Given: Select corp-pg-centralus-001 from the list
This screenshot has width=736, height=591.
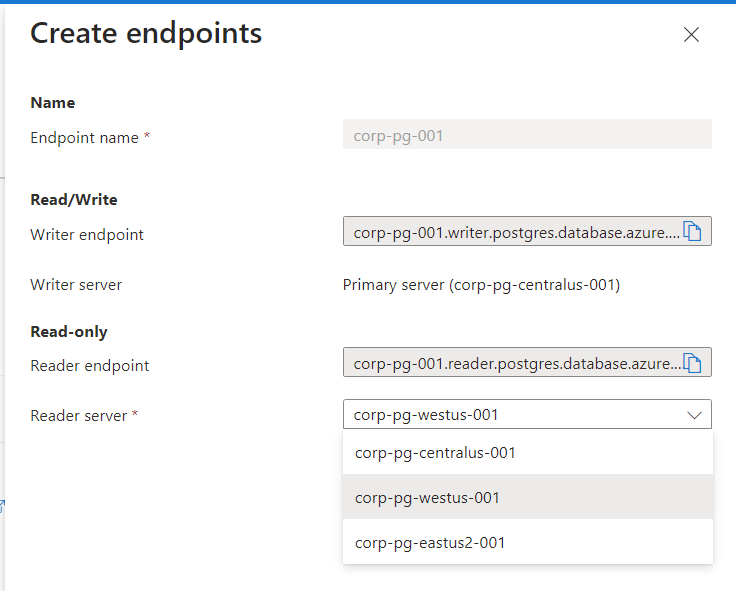Looking at the screenshot, I should coord(528,453).
